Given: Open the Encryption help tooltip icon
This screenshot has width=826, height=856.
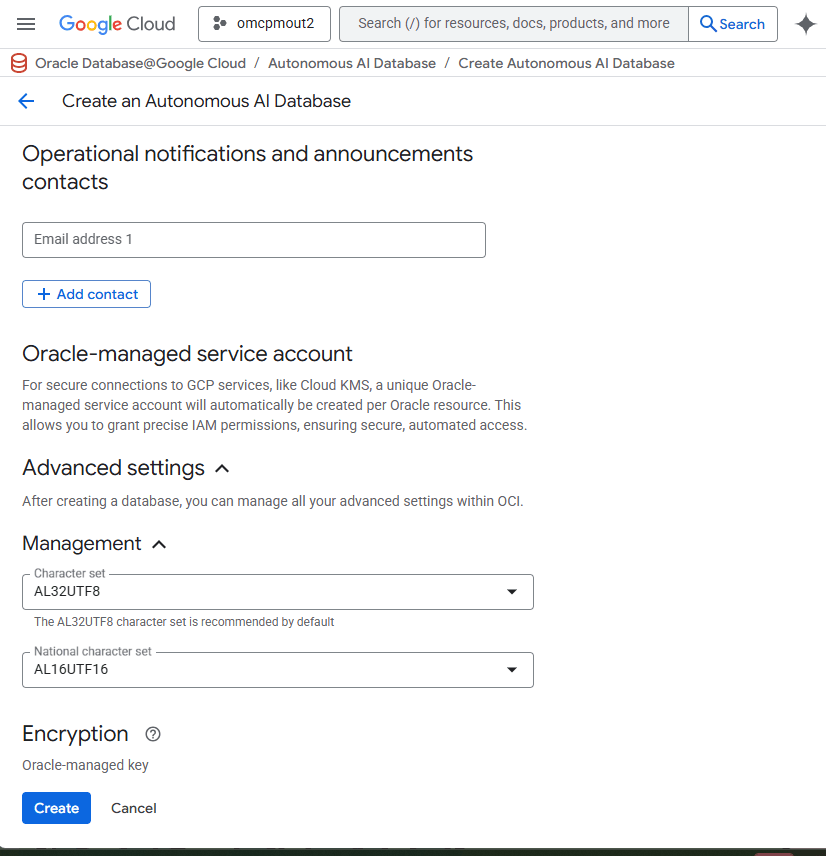Looking at the screenshot, I should (152, 734).
